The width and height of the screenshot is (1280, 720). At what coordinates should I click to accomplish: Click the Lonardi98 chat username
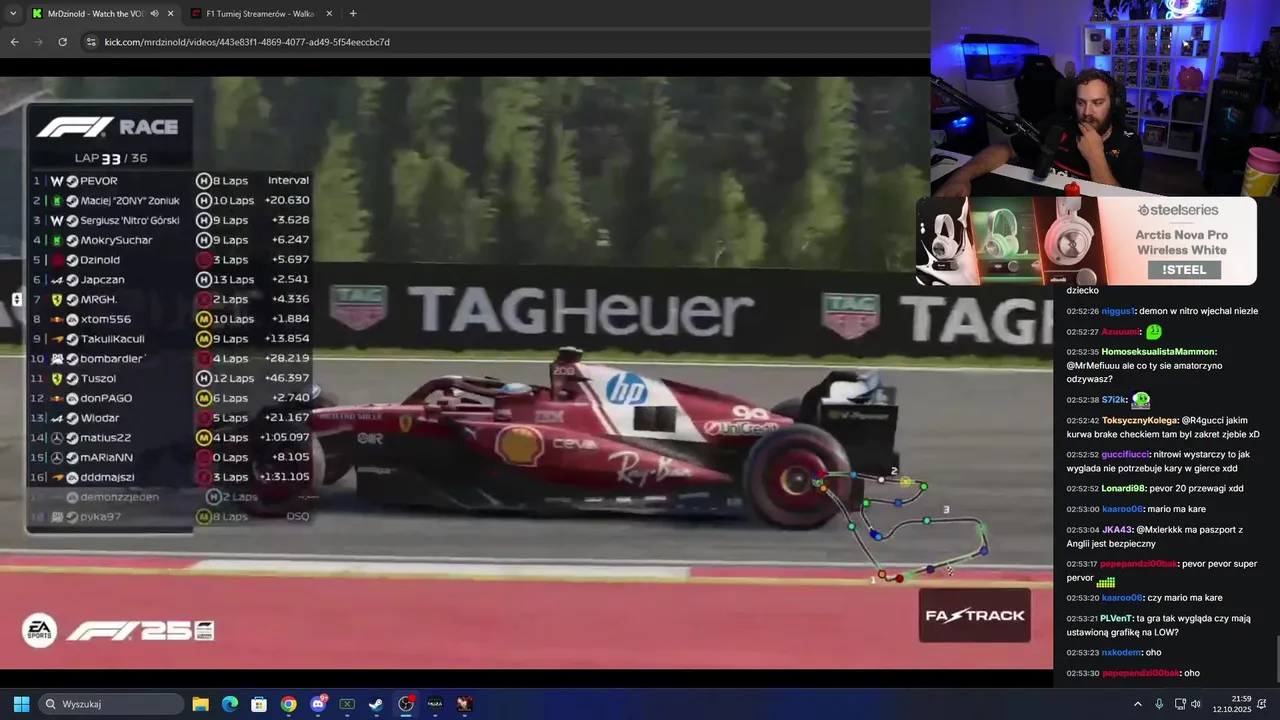(x=1123, y=489)
